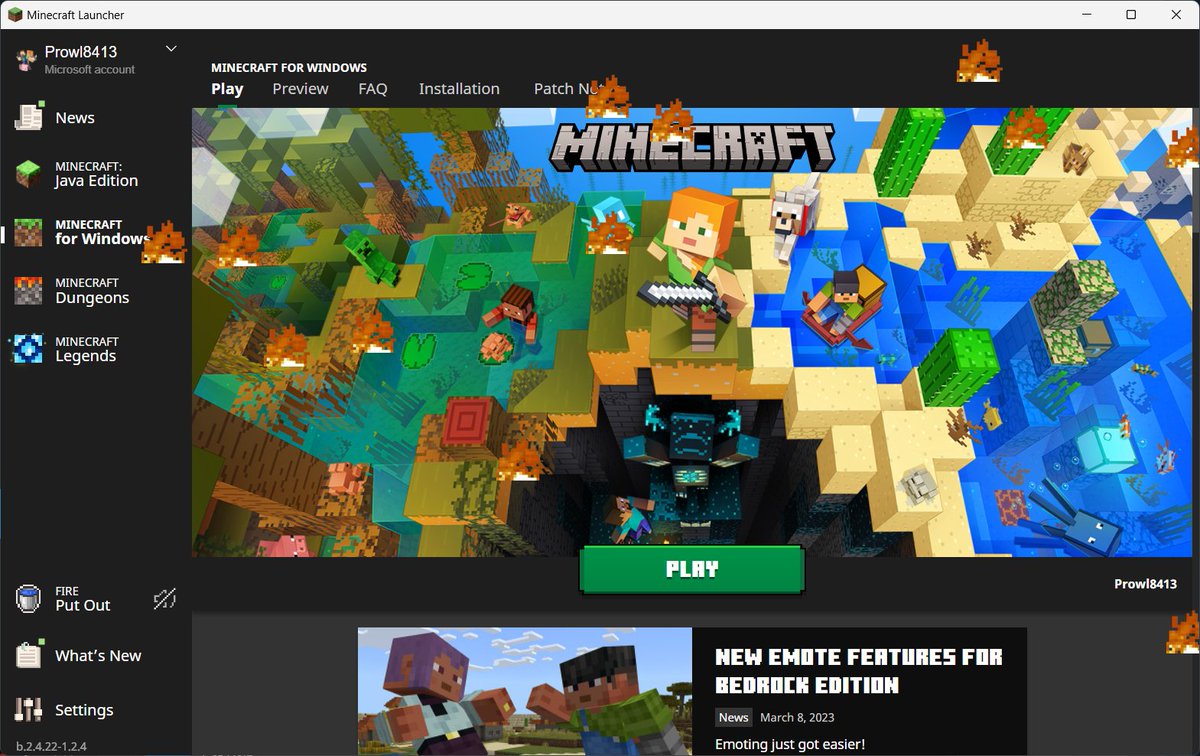Open Minecraft Legends icon in sidebar
Viewport: 1200px width, 756px height.
coord(27,349)
